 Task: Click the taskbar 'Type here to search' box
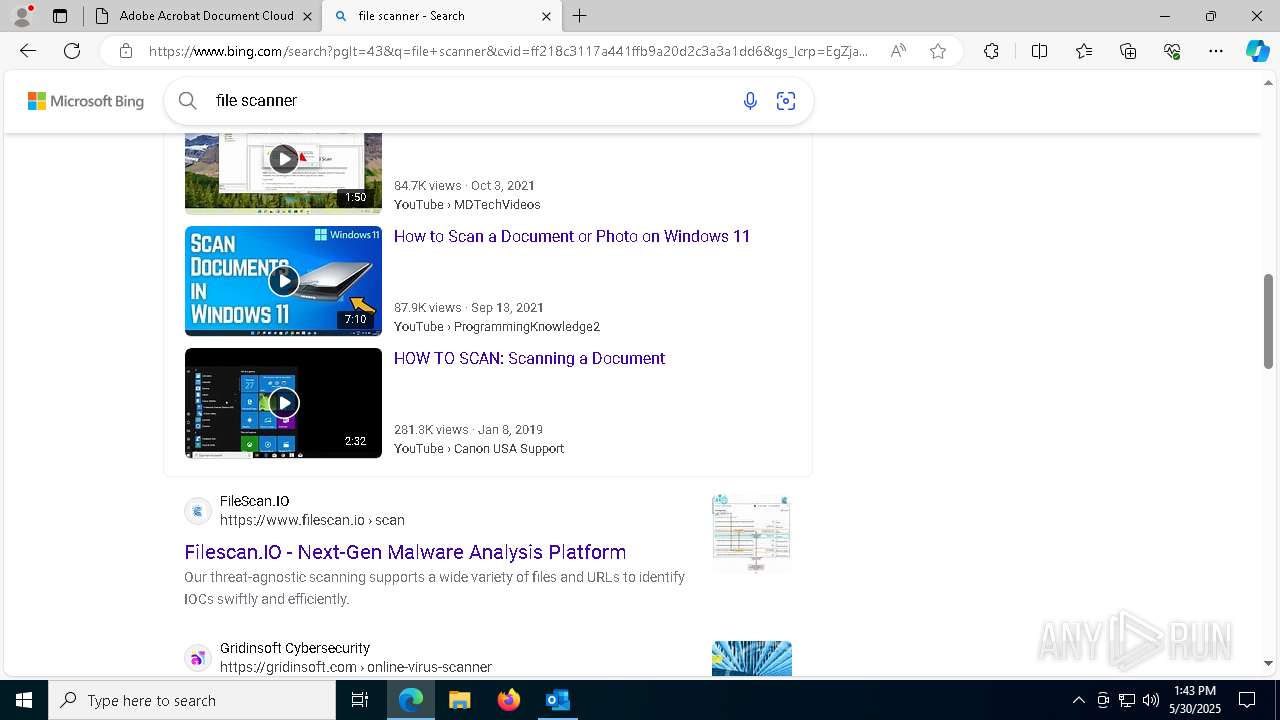point(192,700)
